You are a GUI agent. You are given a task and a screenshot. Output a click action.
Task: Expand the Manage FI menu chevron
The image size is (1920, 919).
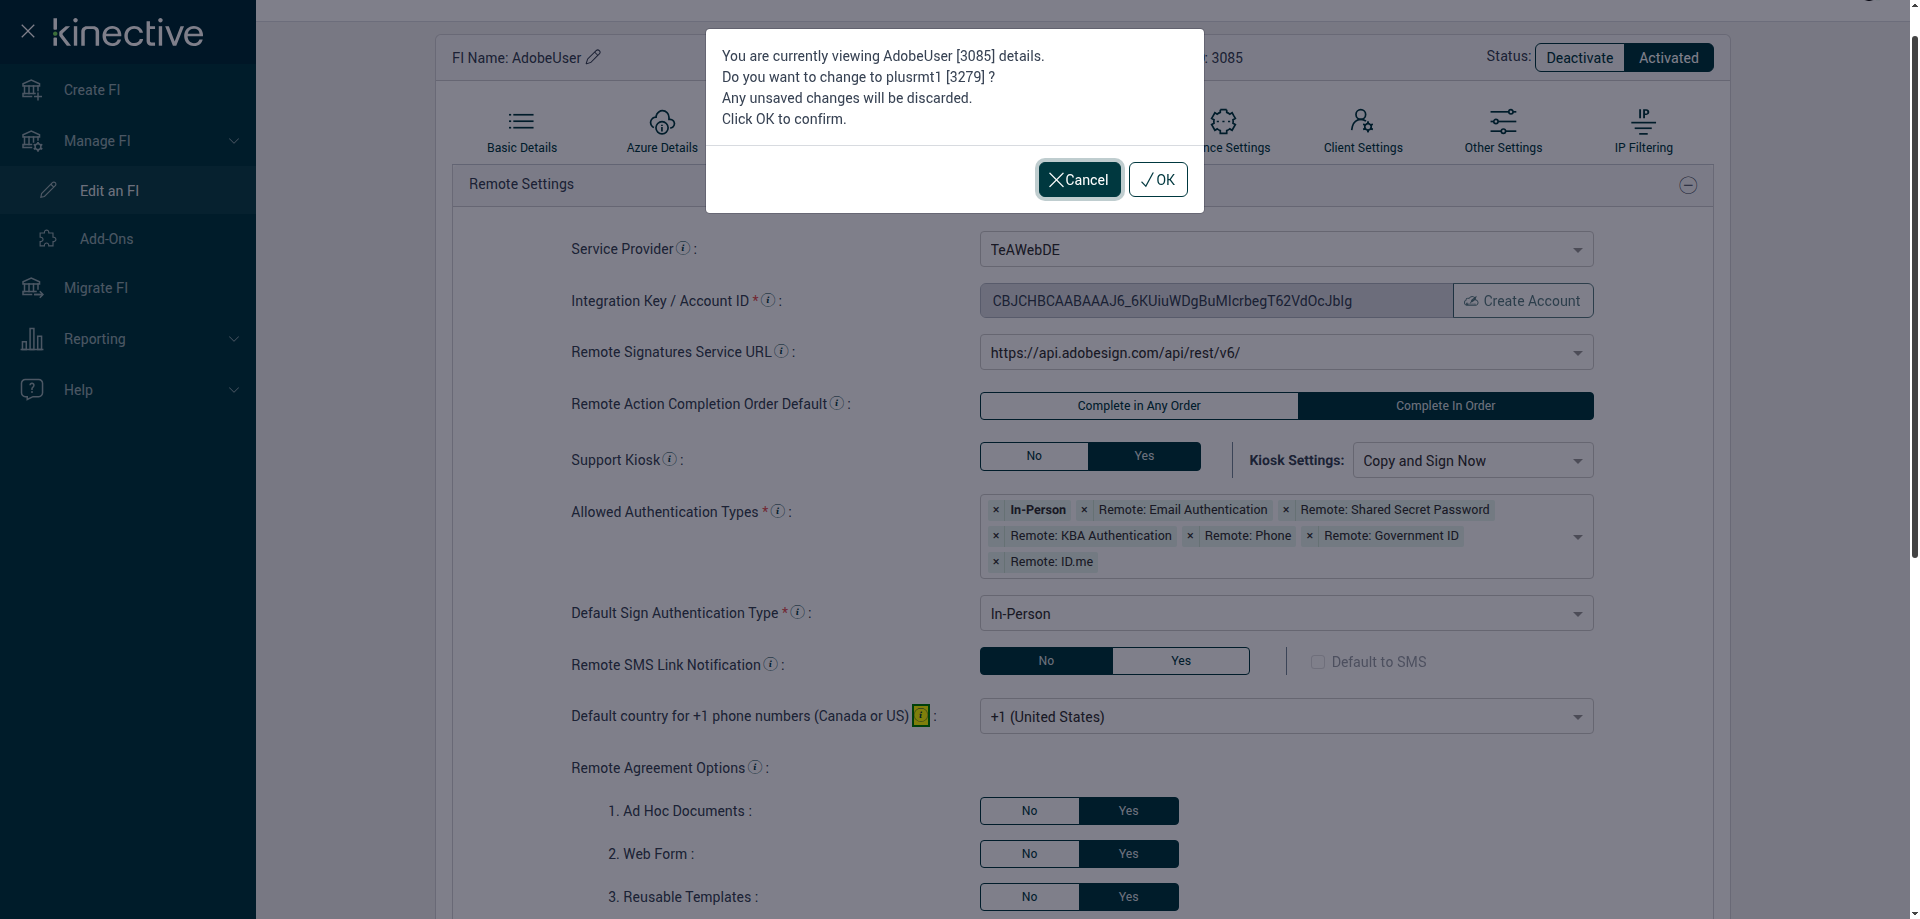tap(234, 141)
